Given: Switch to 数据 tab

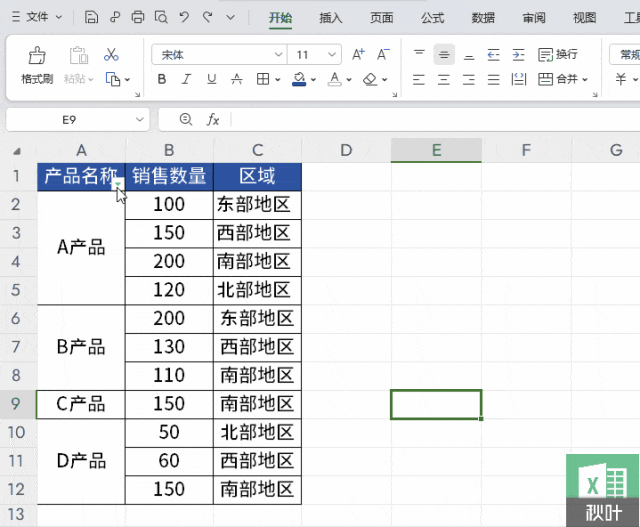Looking at the screenshot, I should coord(483,18).
